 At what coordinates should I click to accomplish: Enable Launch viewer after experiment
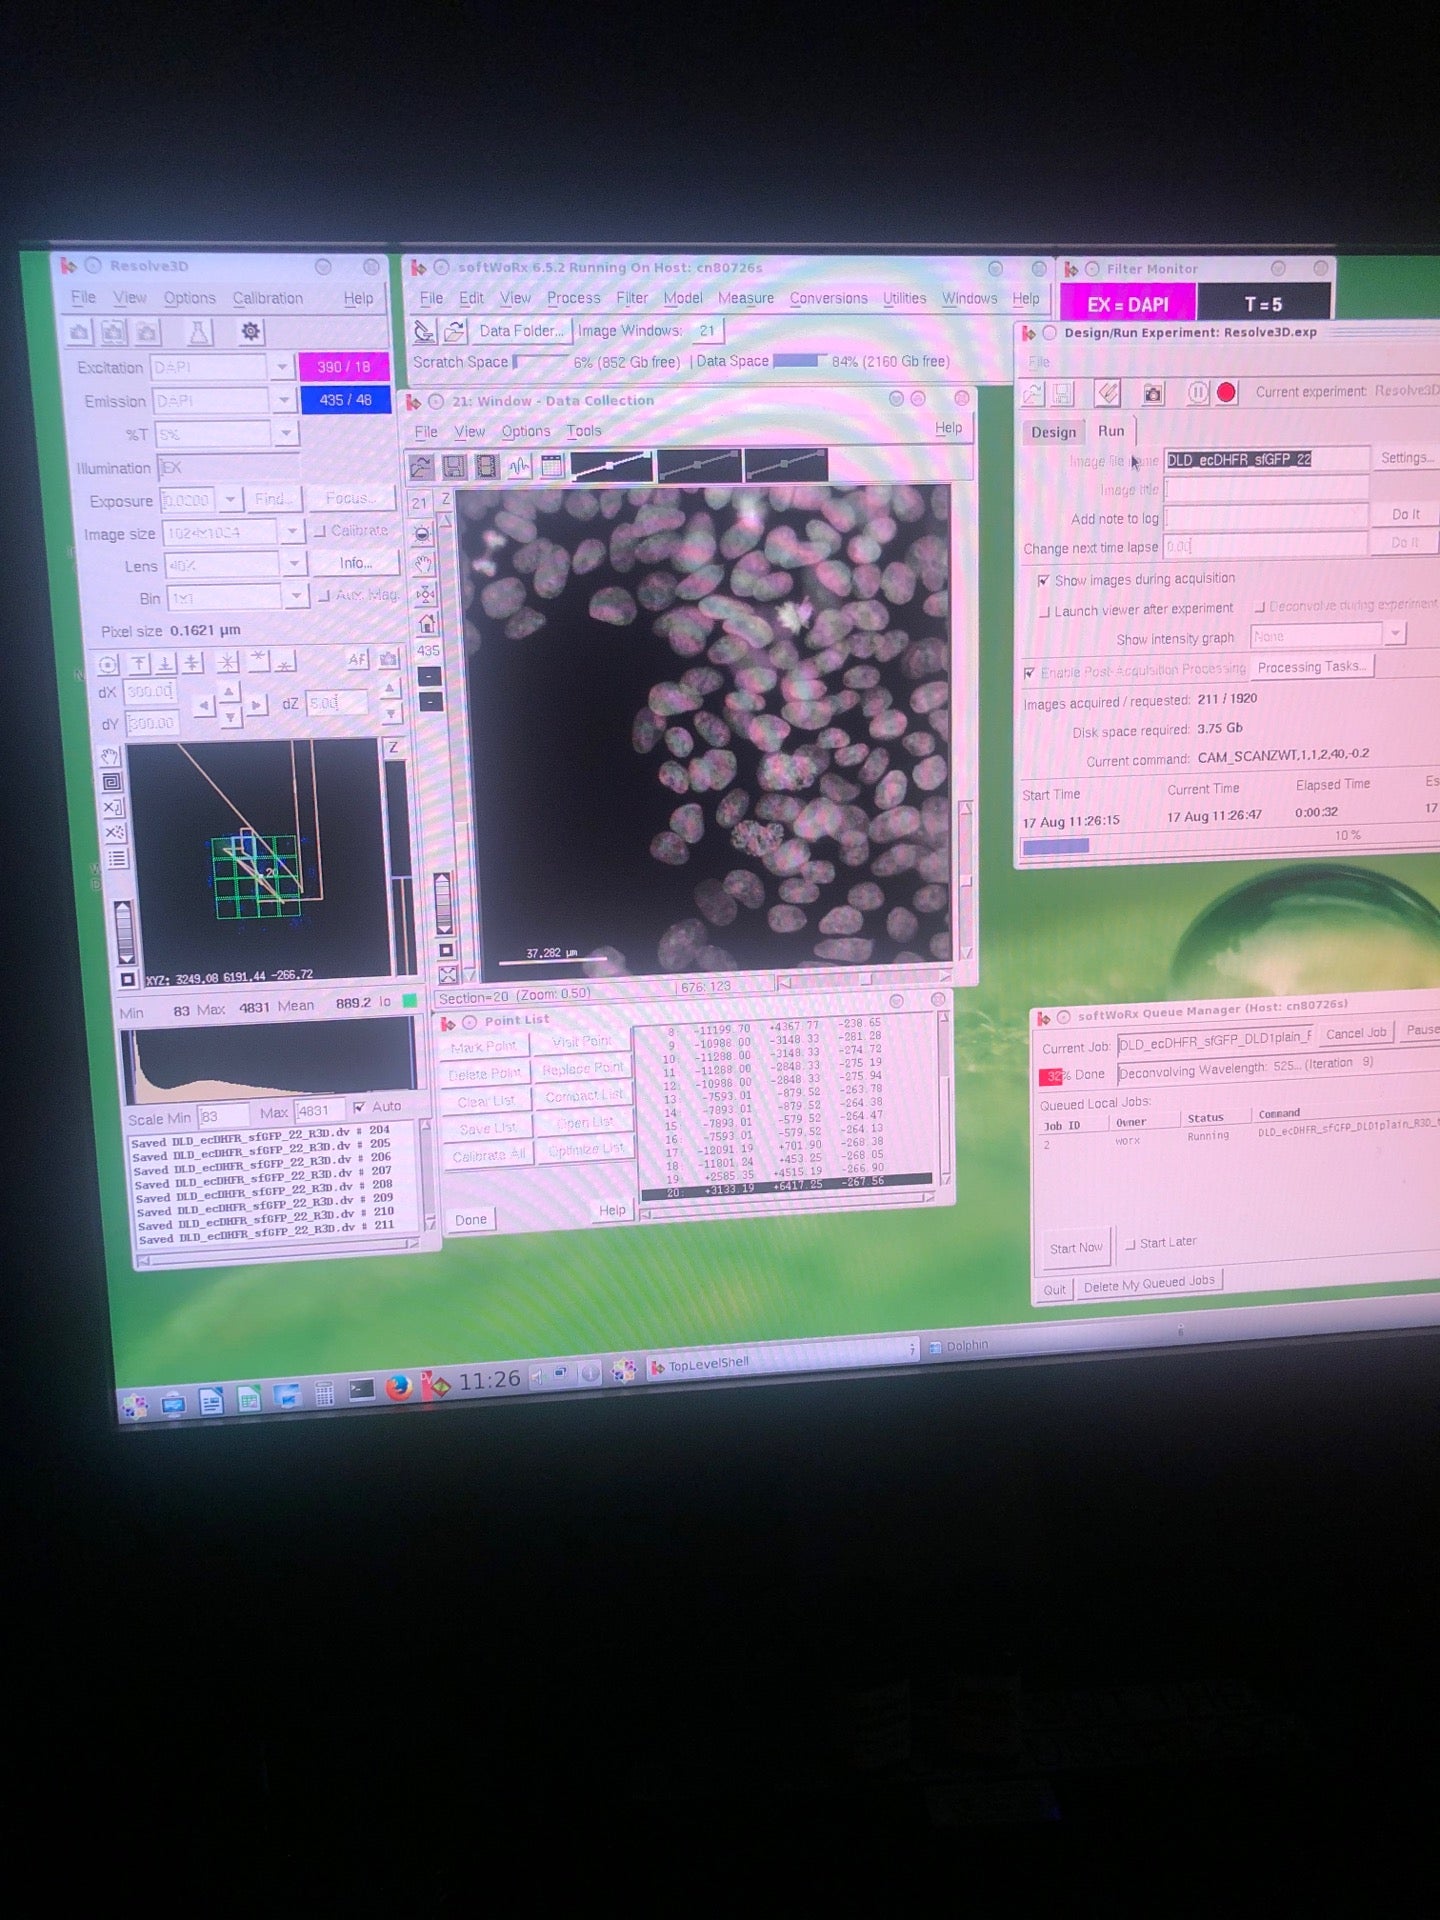[1044, 611]
